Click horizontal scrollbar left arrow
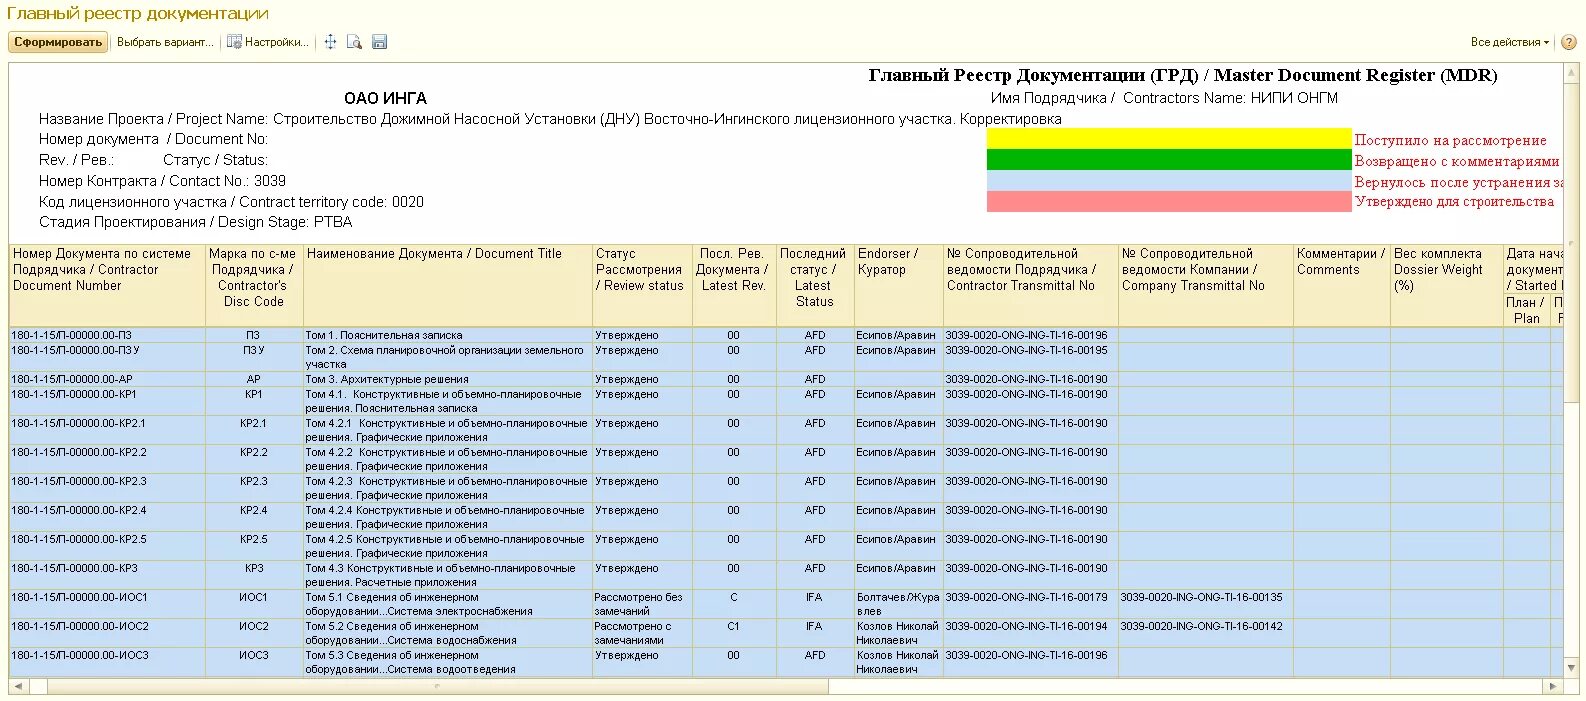Viewport: 1586px width, 701px height. [18, 687]
